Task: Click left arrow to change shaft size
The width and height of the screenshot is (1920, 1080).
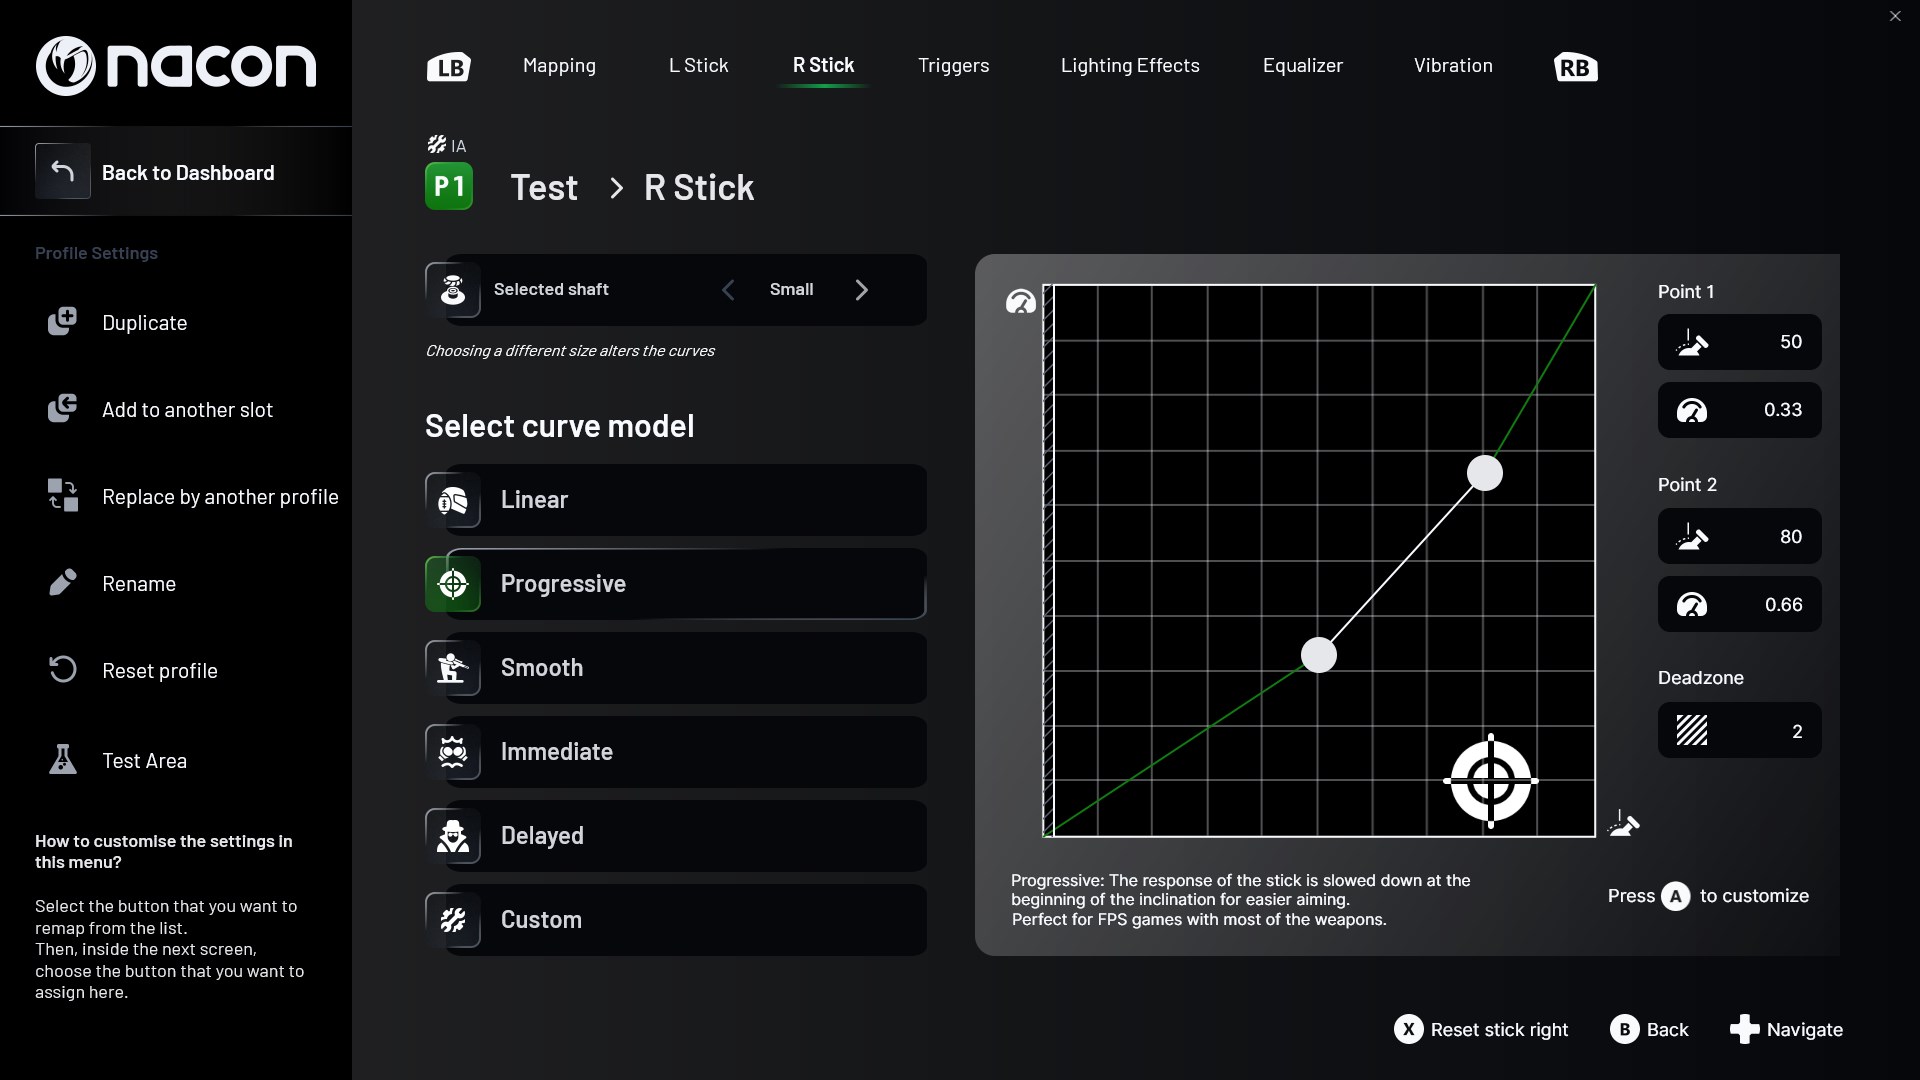Action: coord(729,290)
